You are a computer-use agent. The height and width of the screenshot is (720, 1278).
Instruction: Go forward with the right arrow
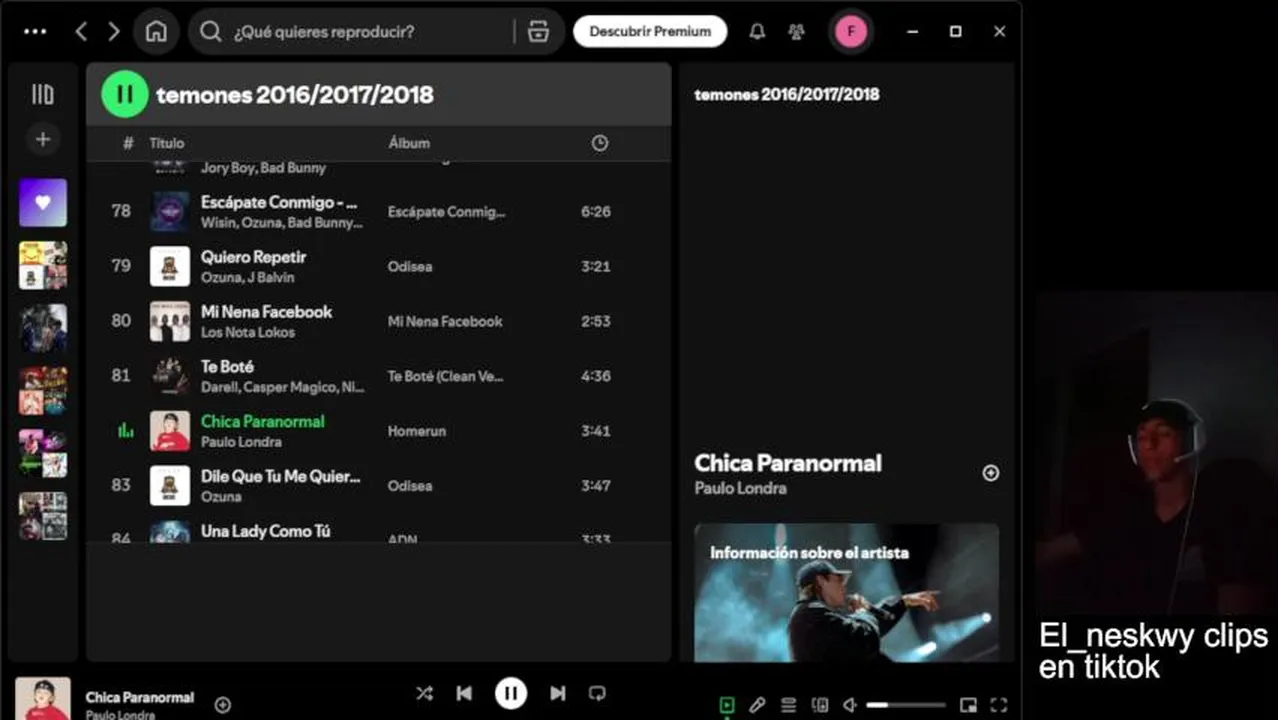pos(113,31)
